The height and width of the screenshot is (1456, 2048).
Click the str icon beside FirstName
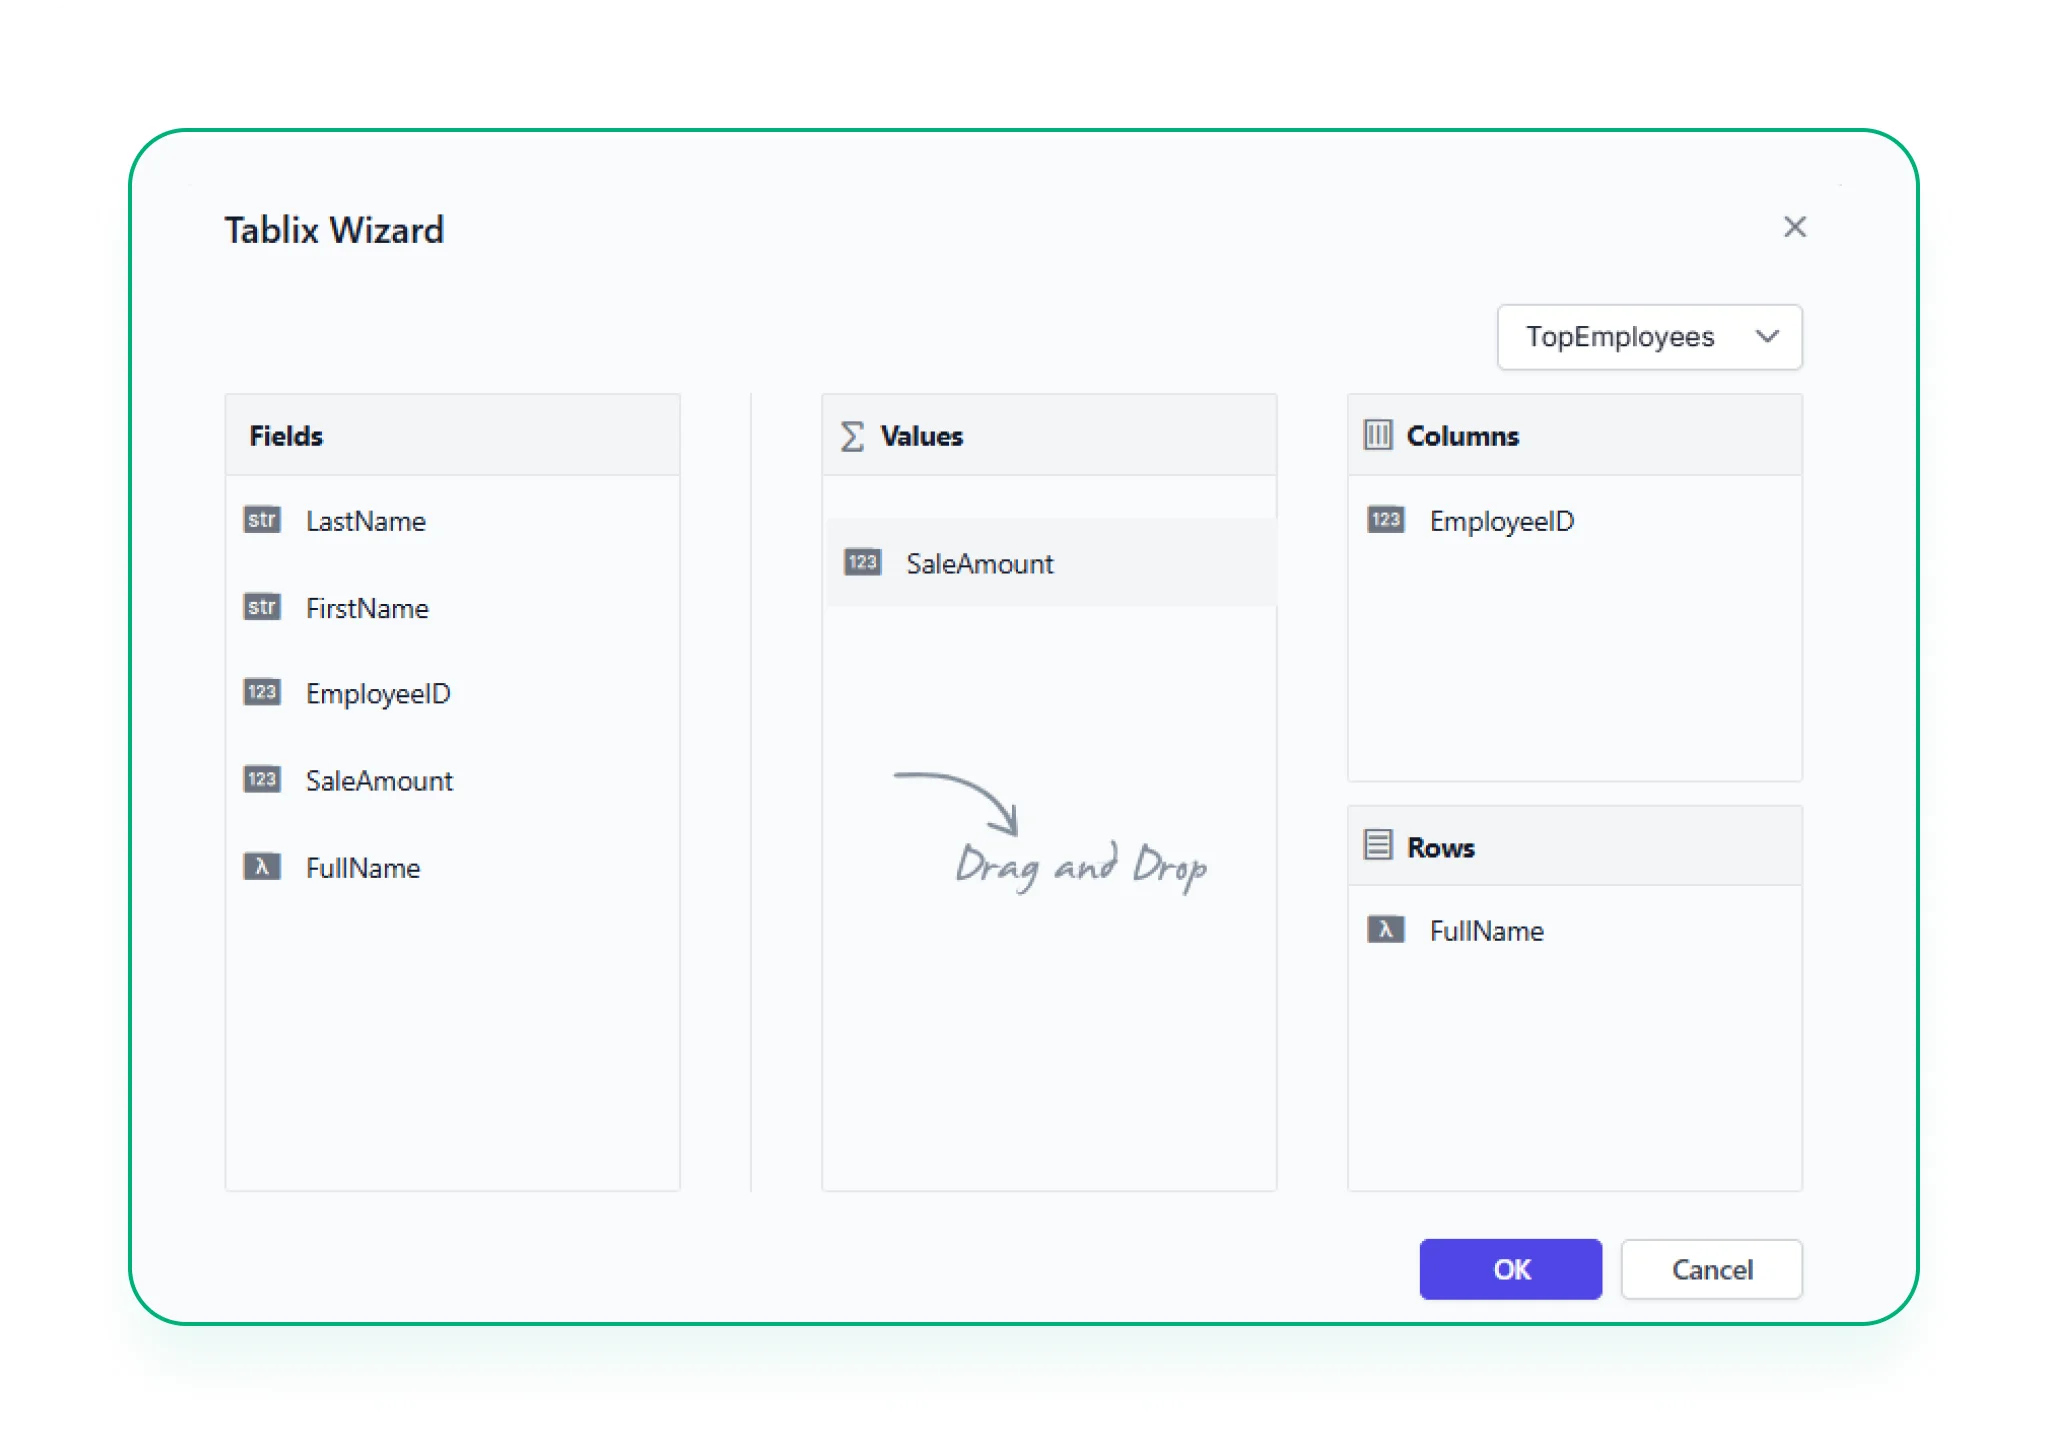(x=262, y=607)
